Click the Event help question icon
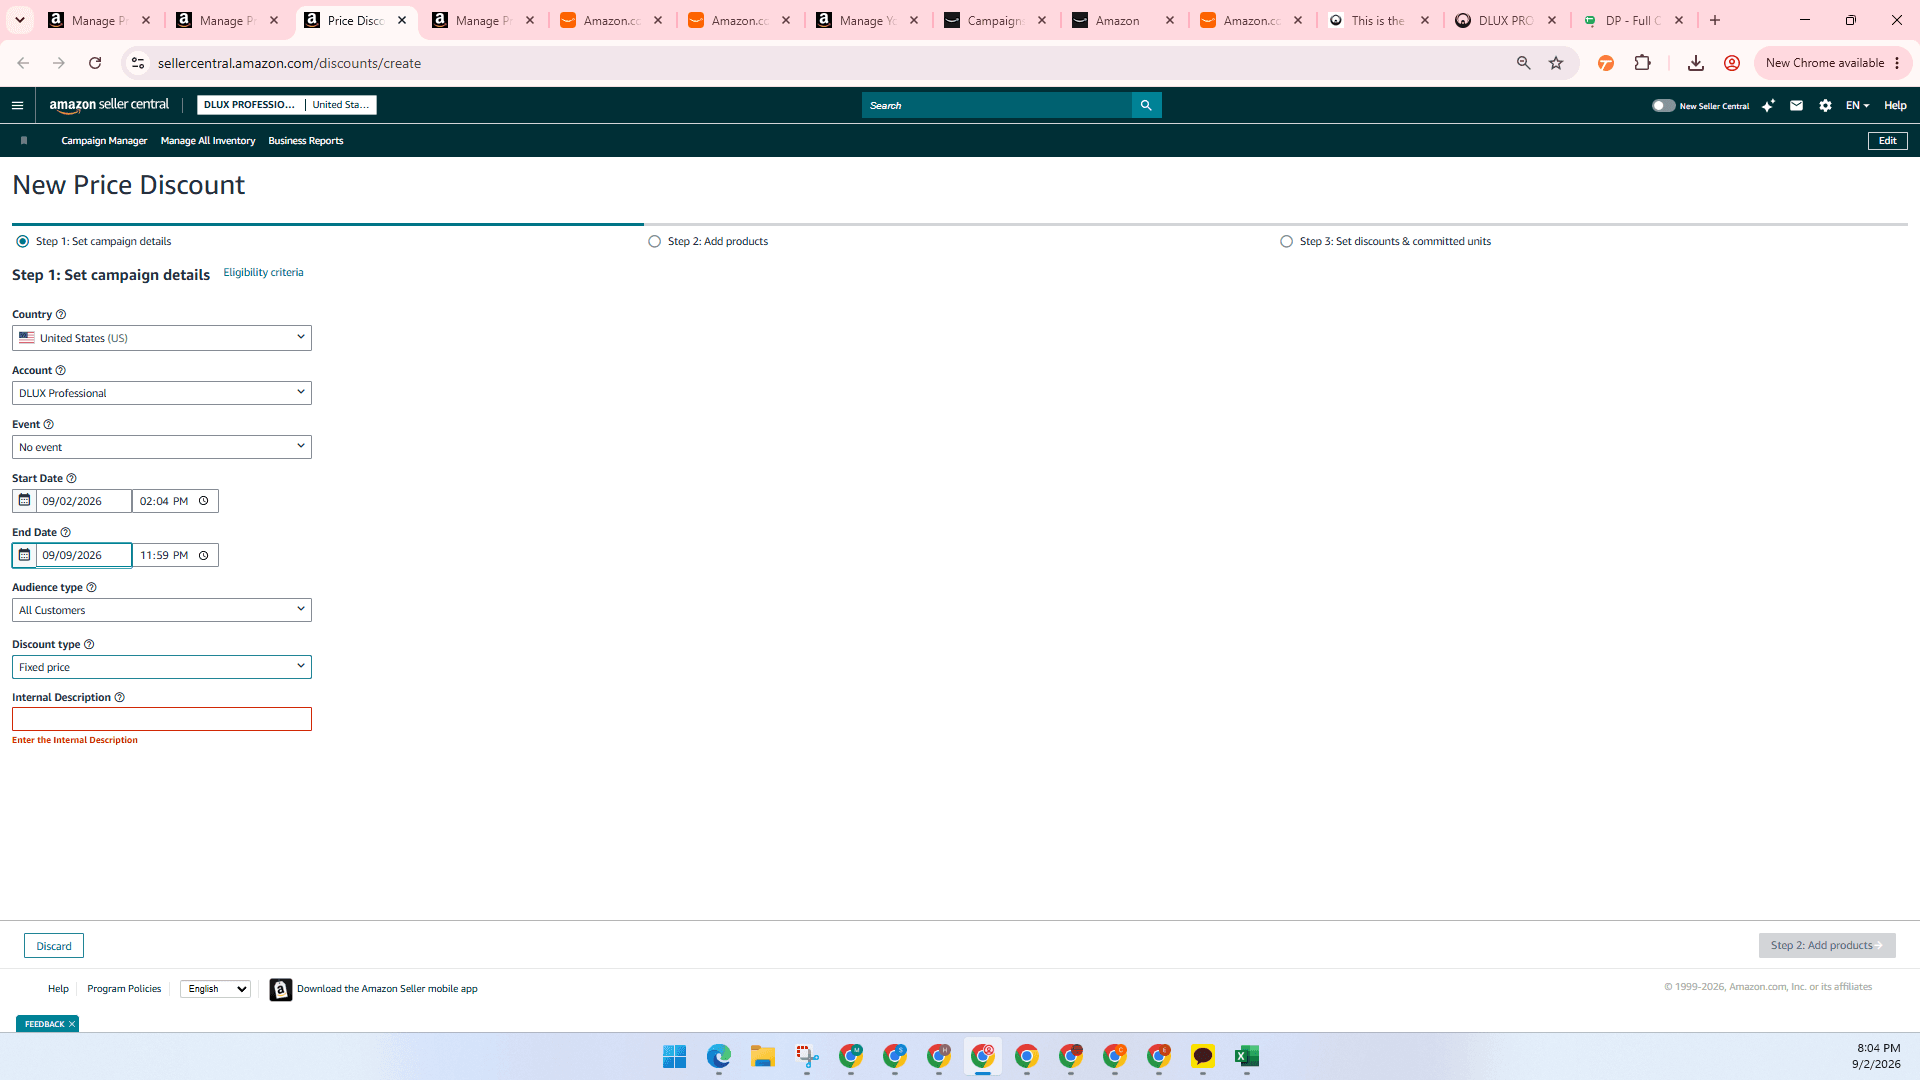This screenshot has width=1920, height=1080. [x=48, y=424]
